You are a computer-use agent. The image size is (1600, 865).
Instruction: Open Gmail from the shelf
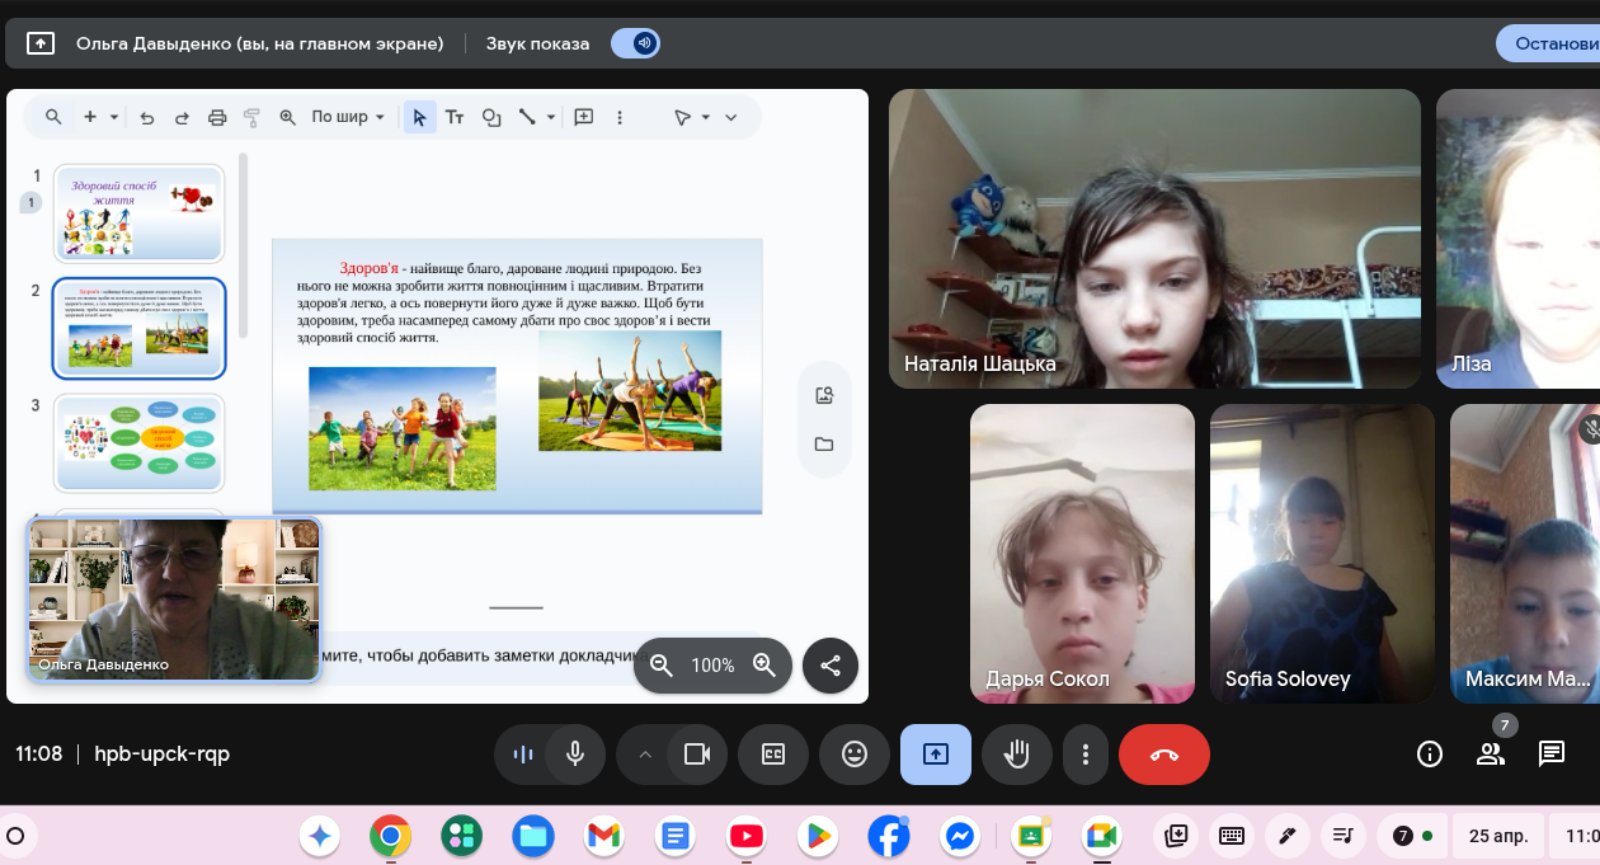(604, 835)
